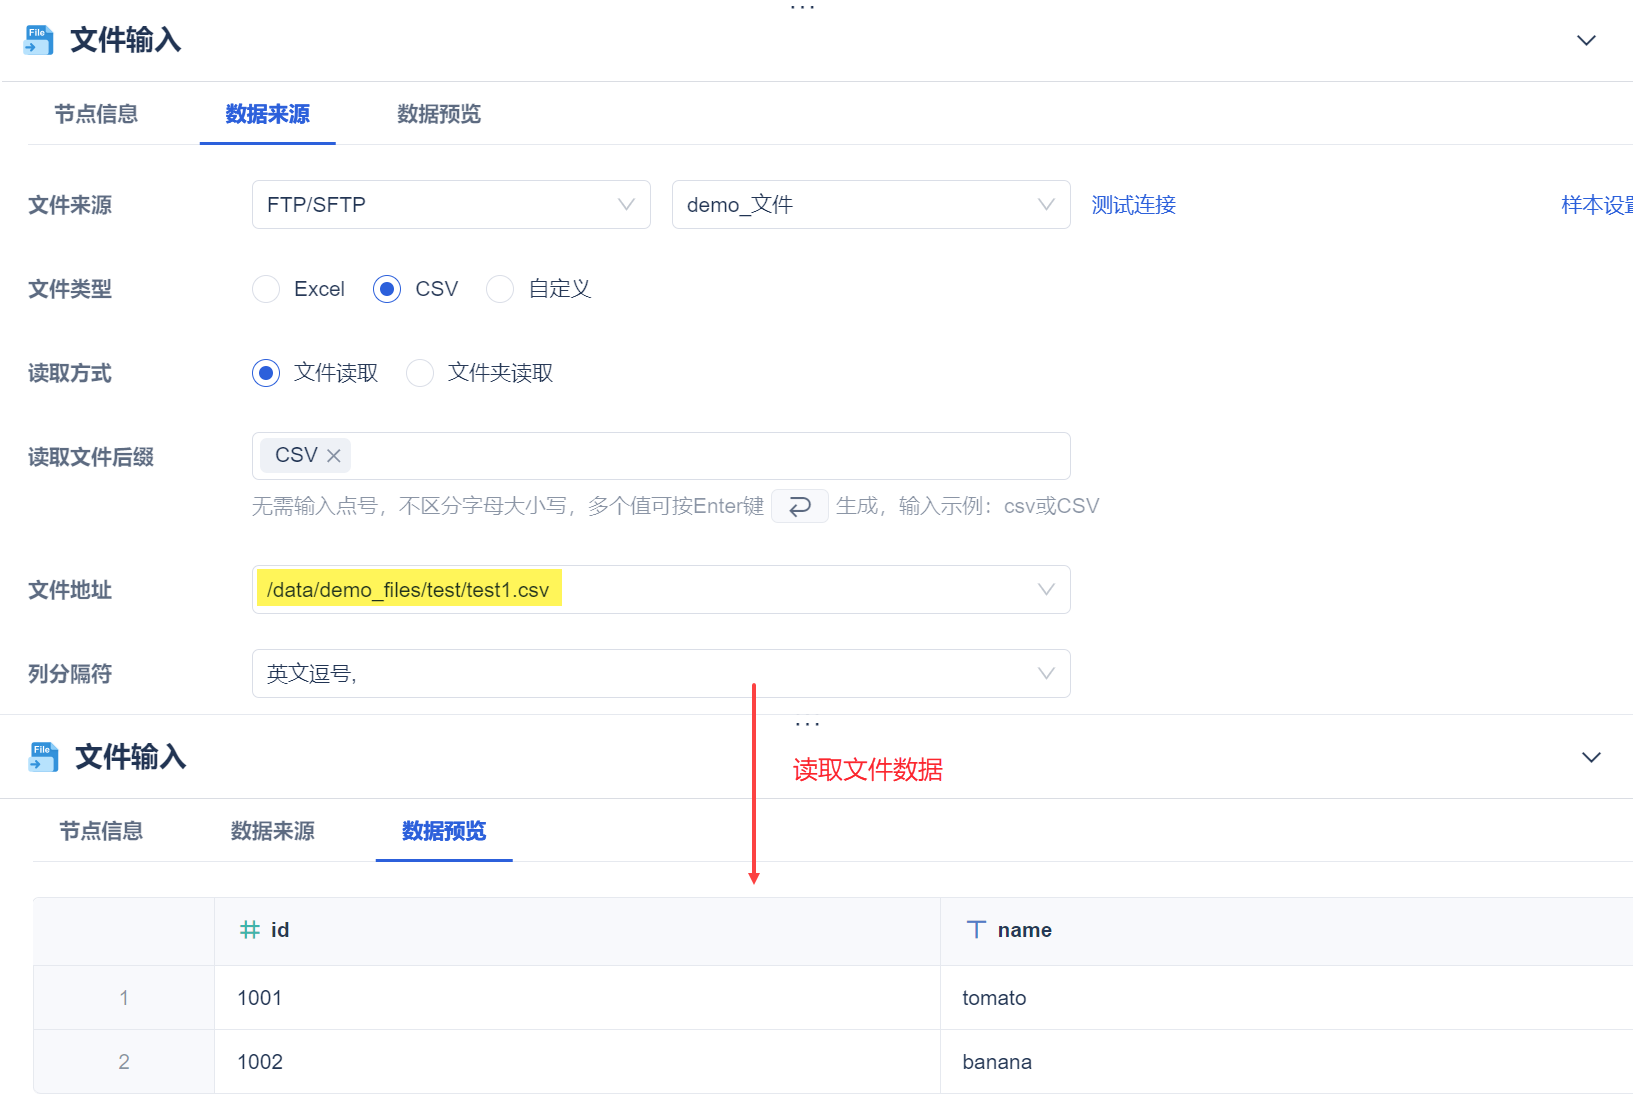Switch to 数据预览 tab in upper panel
This screenshot has height=1094, width=1633.
(x=439, y=114)
